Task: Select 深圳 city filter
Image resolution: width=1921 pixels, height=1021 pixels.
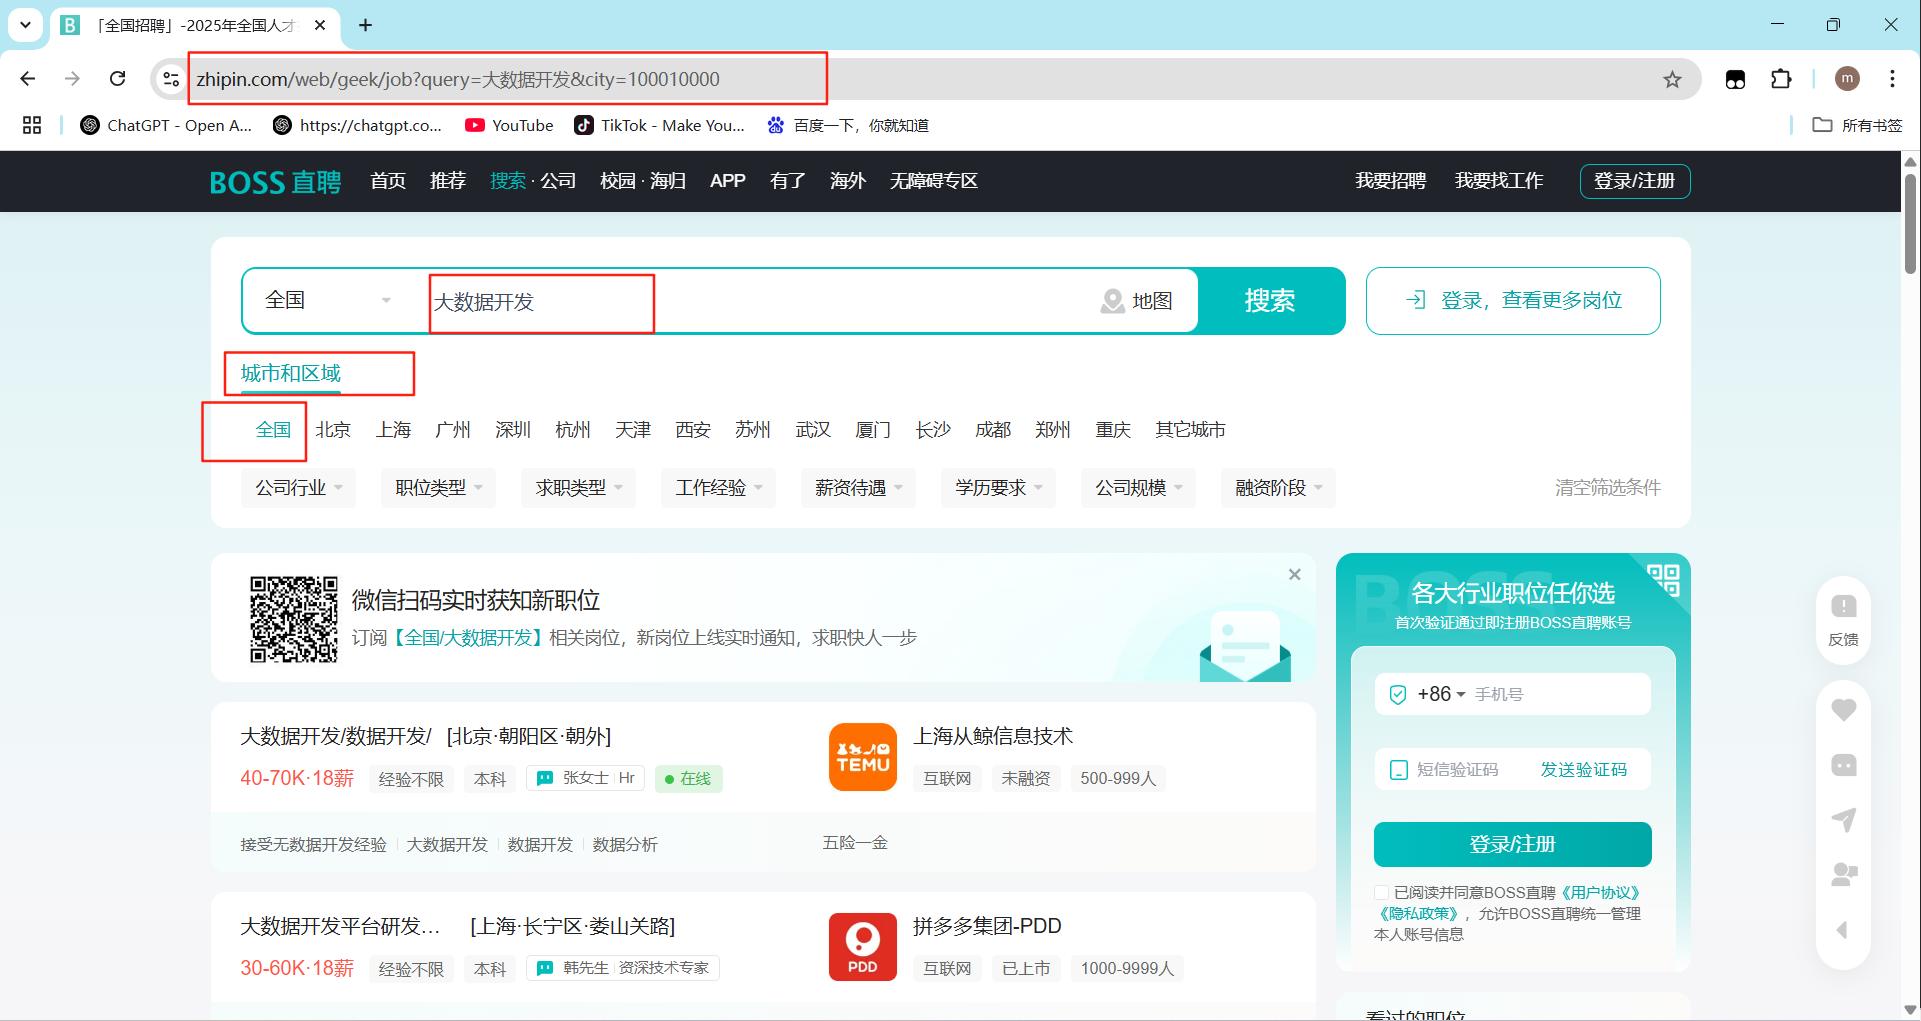Action: click(x=513, y=430)
